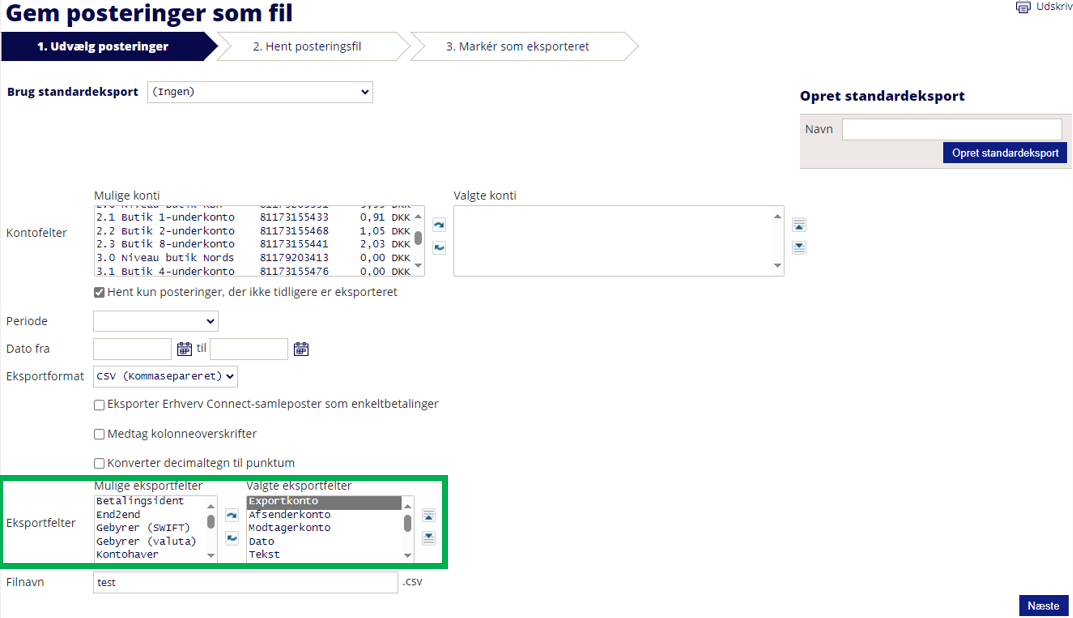The width and height of the screenshot is (1073, 618).
Task: Enable 'Eksporter Erhverv Connect-samleposter som enkeltbetalinger'
Action: [x=99, y=405]
